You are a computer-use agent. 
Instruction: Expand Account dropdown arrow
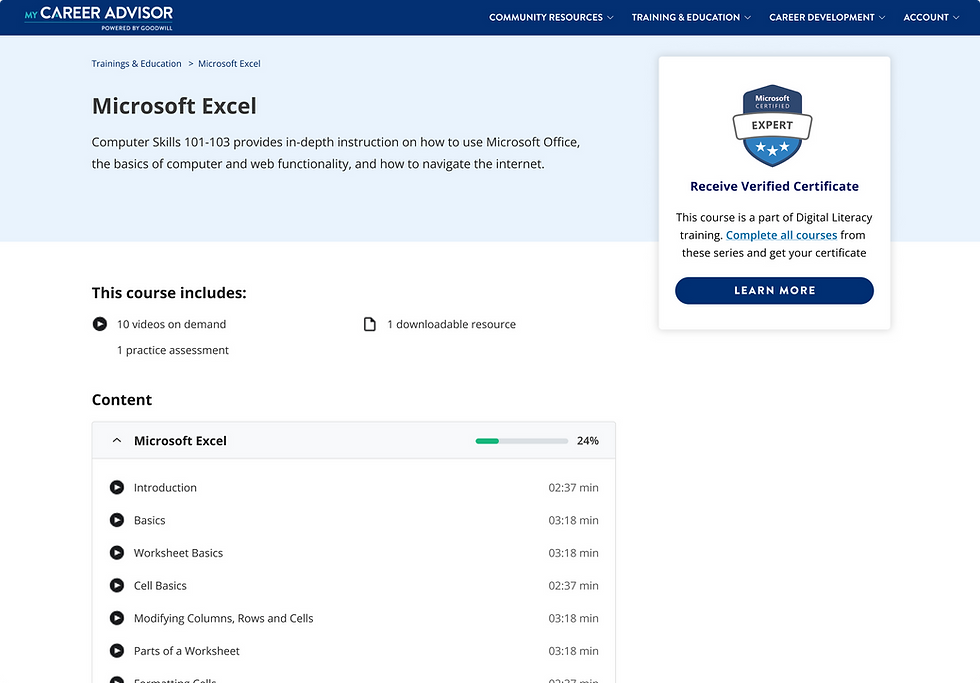point(956,17)
